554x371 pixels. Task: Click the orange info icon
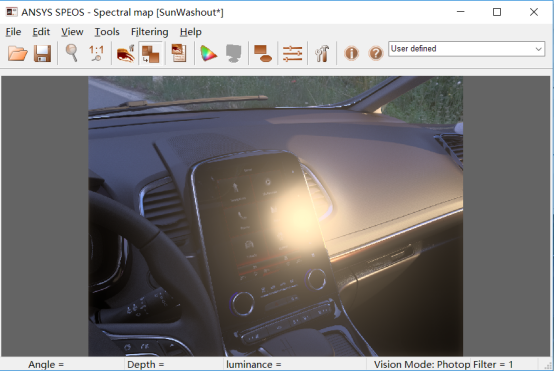[x=351, y=53]
